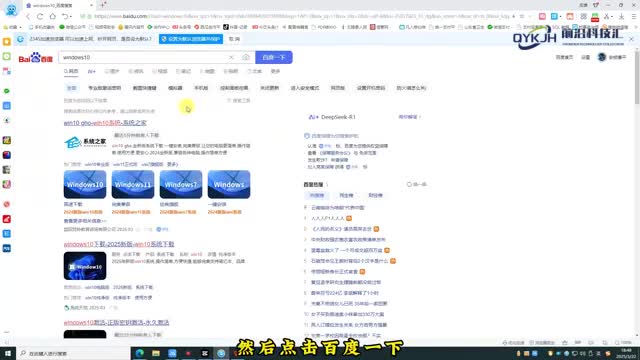Open the green WeChat sidebar icon
Viewport: 640px width, 360px height.
pos(7,91)
